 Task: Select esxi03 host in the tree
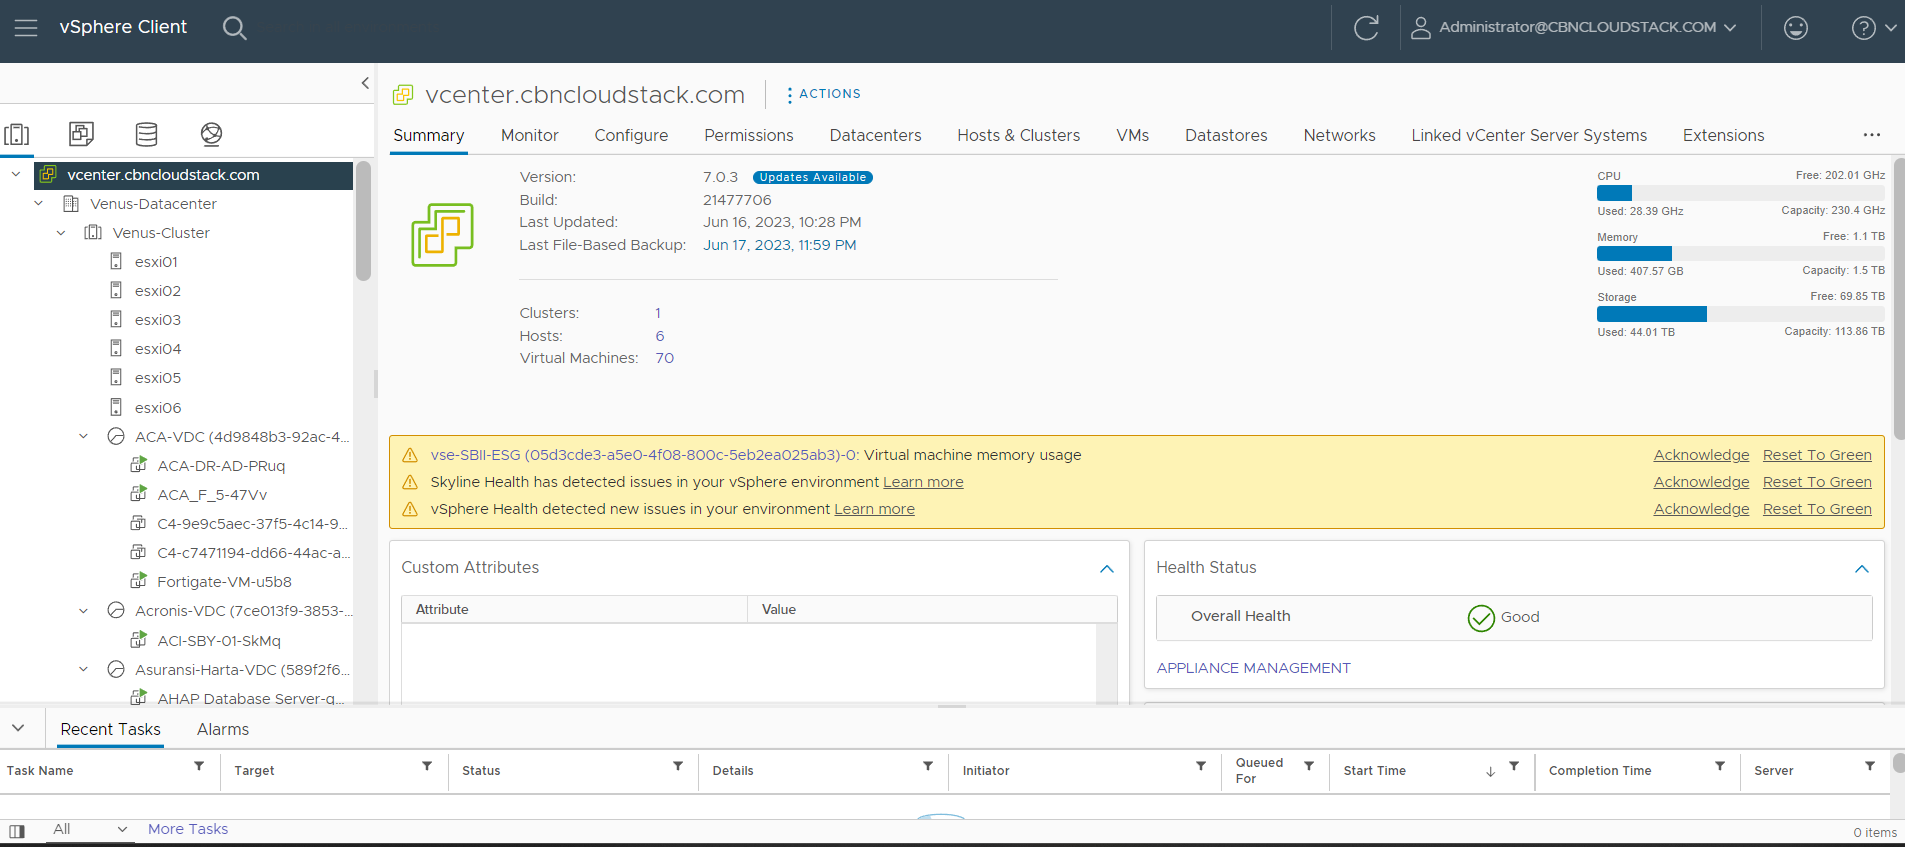coord(158,320)
